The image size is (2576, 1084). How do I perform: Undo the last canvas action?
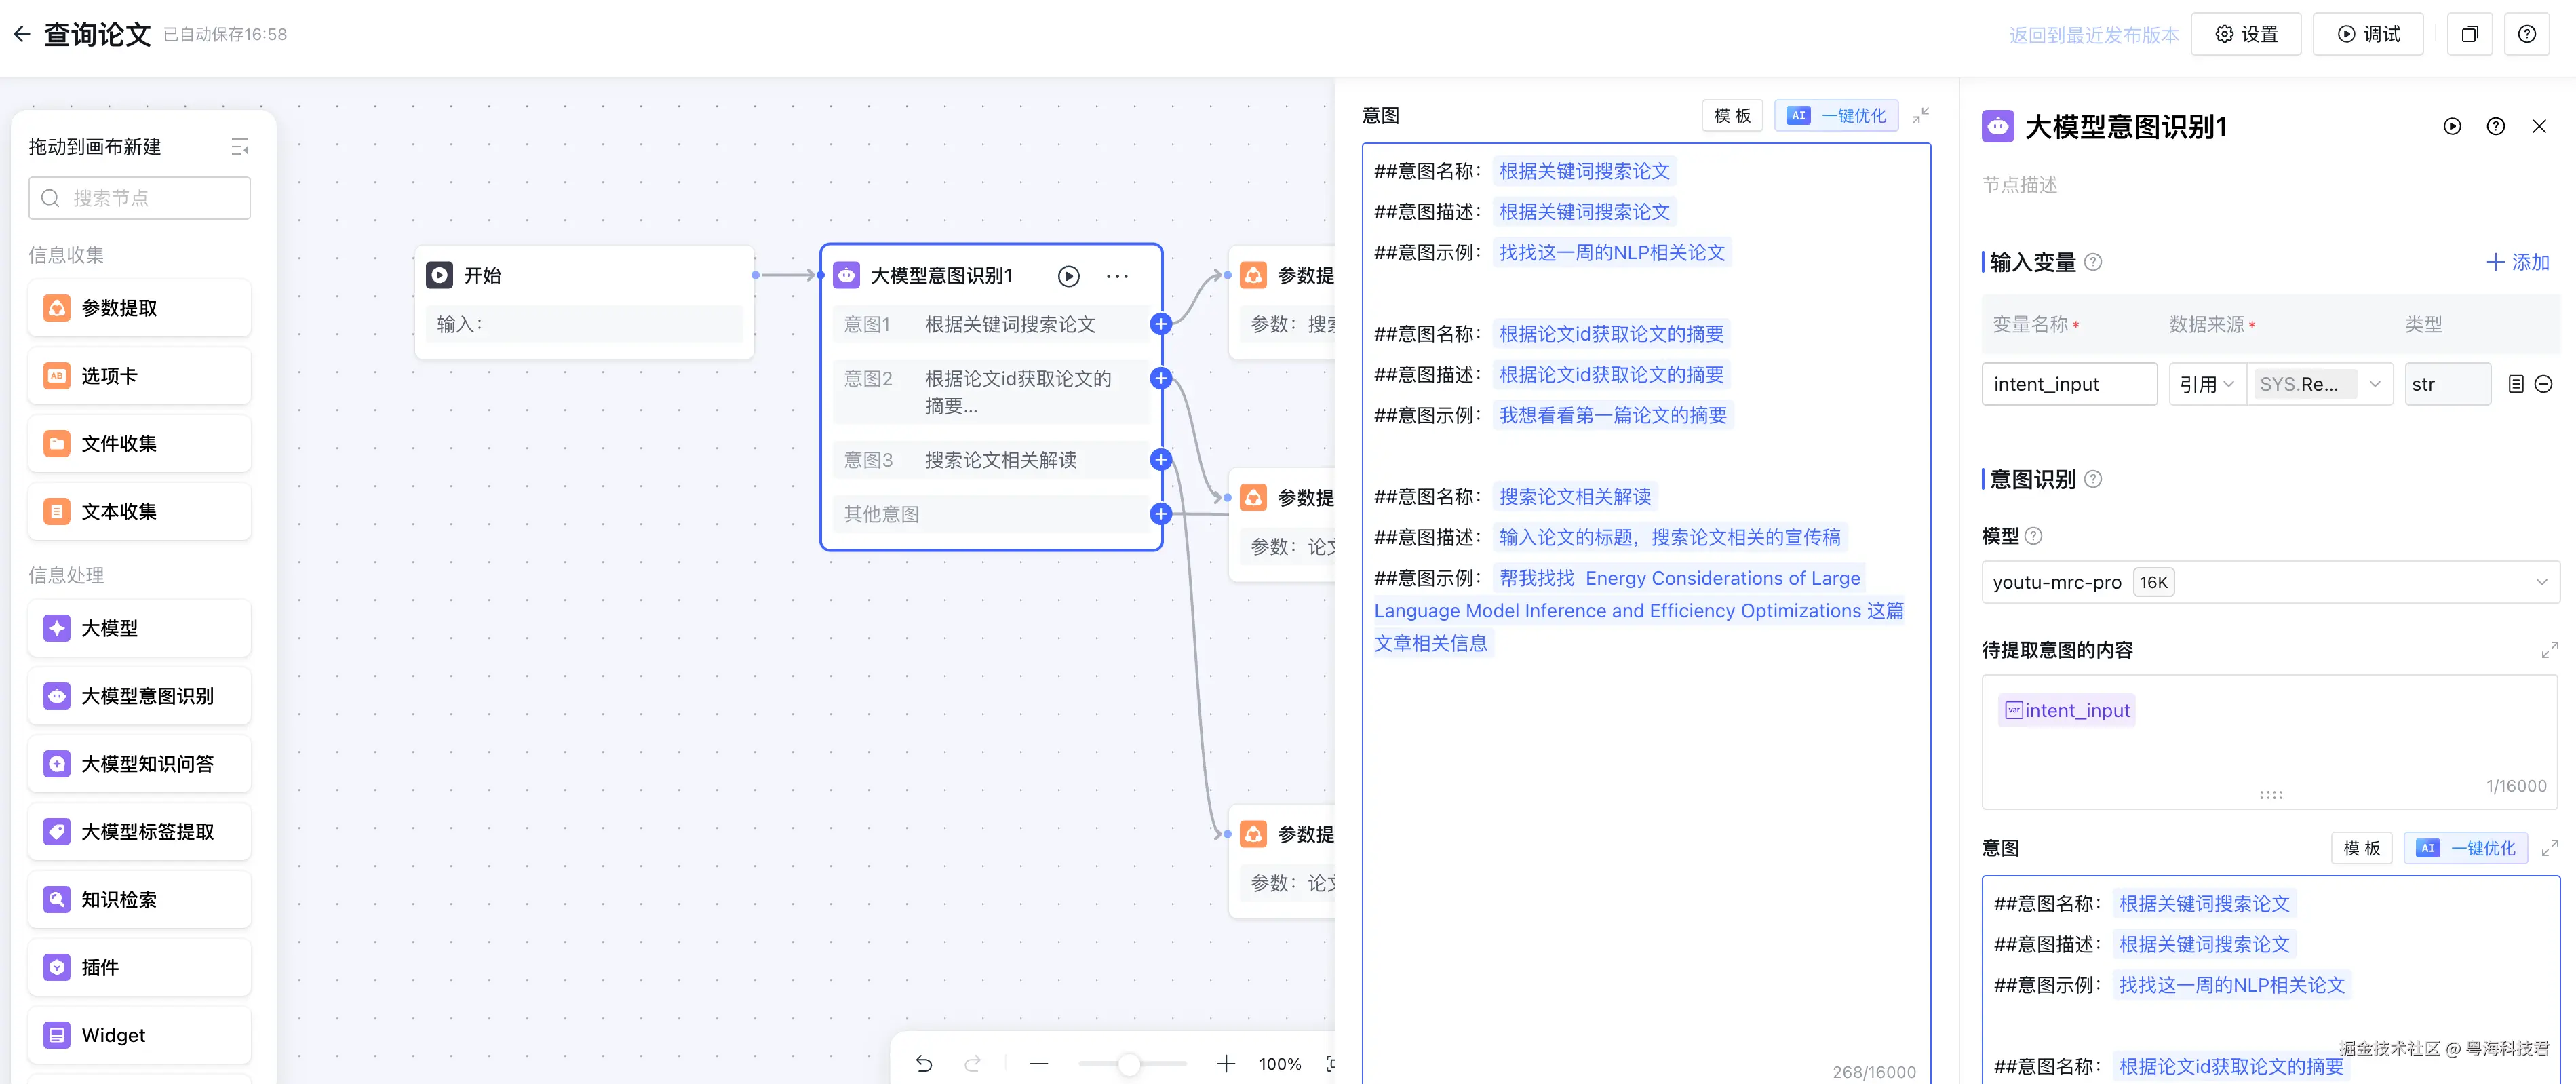[x=924, y=1063]
